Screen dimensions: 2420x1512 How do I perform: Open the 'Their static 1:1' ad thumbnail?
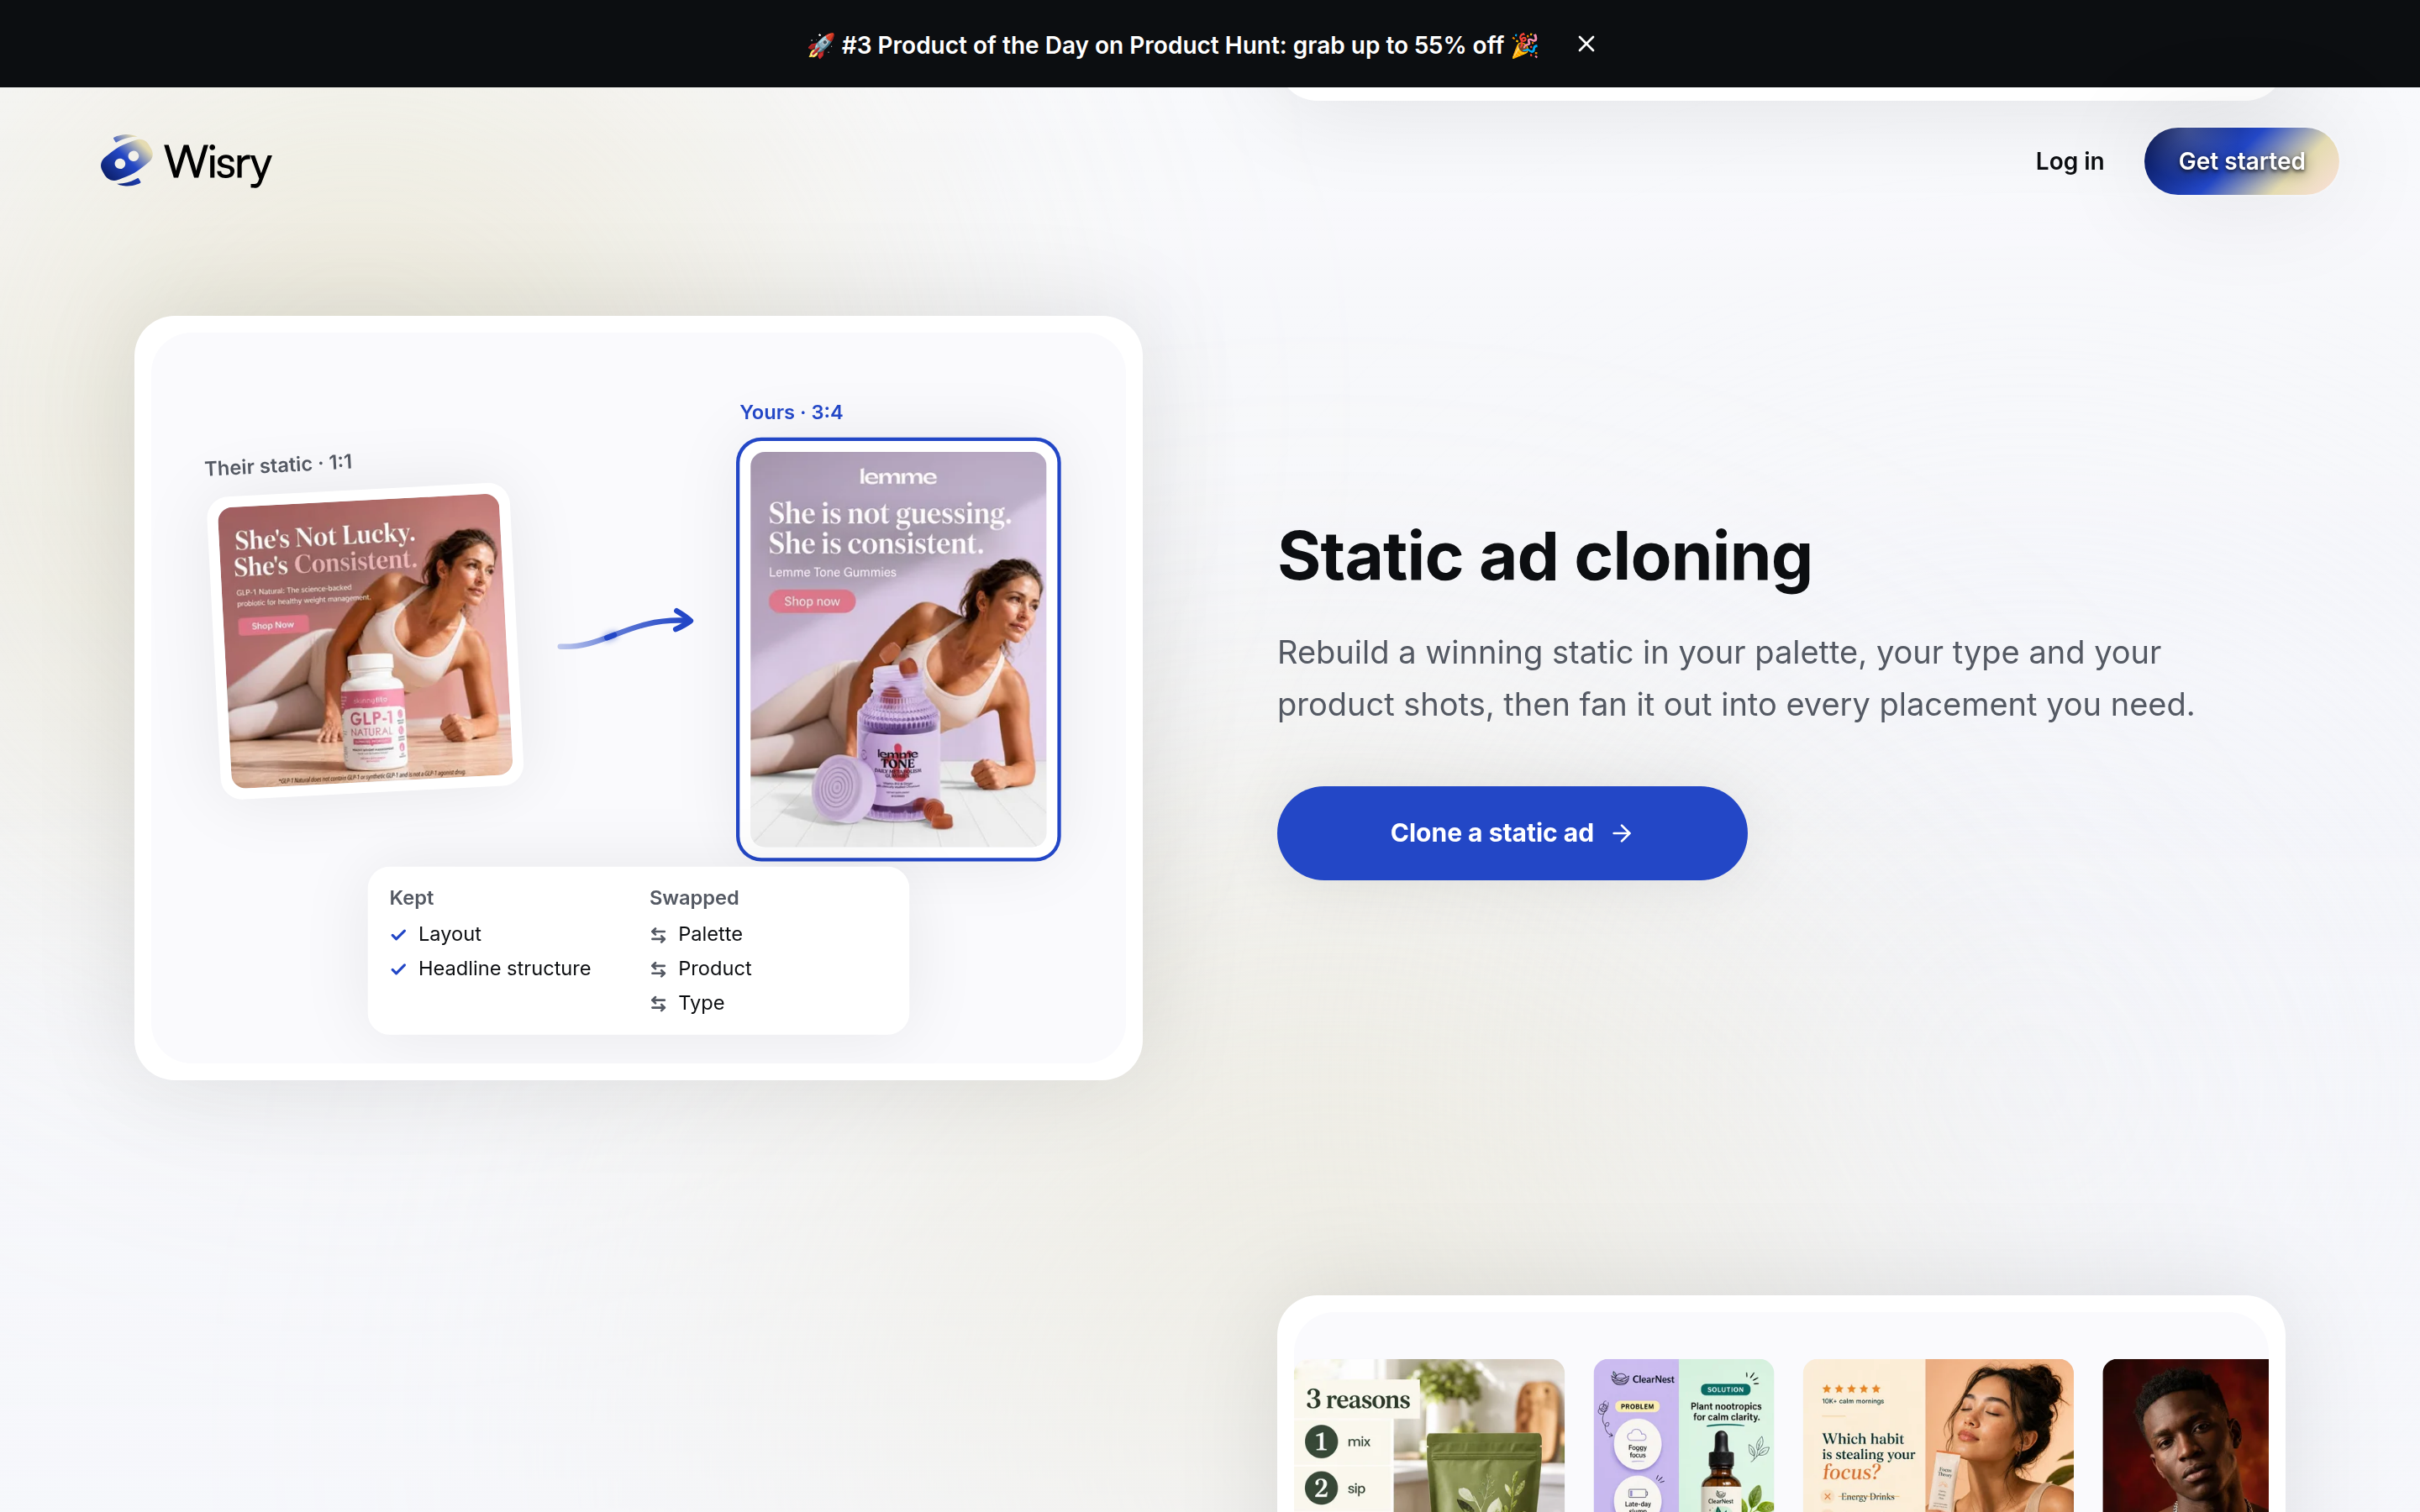point(365,640)
